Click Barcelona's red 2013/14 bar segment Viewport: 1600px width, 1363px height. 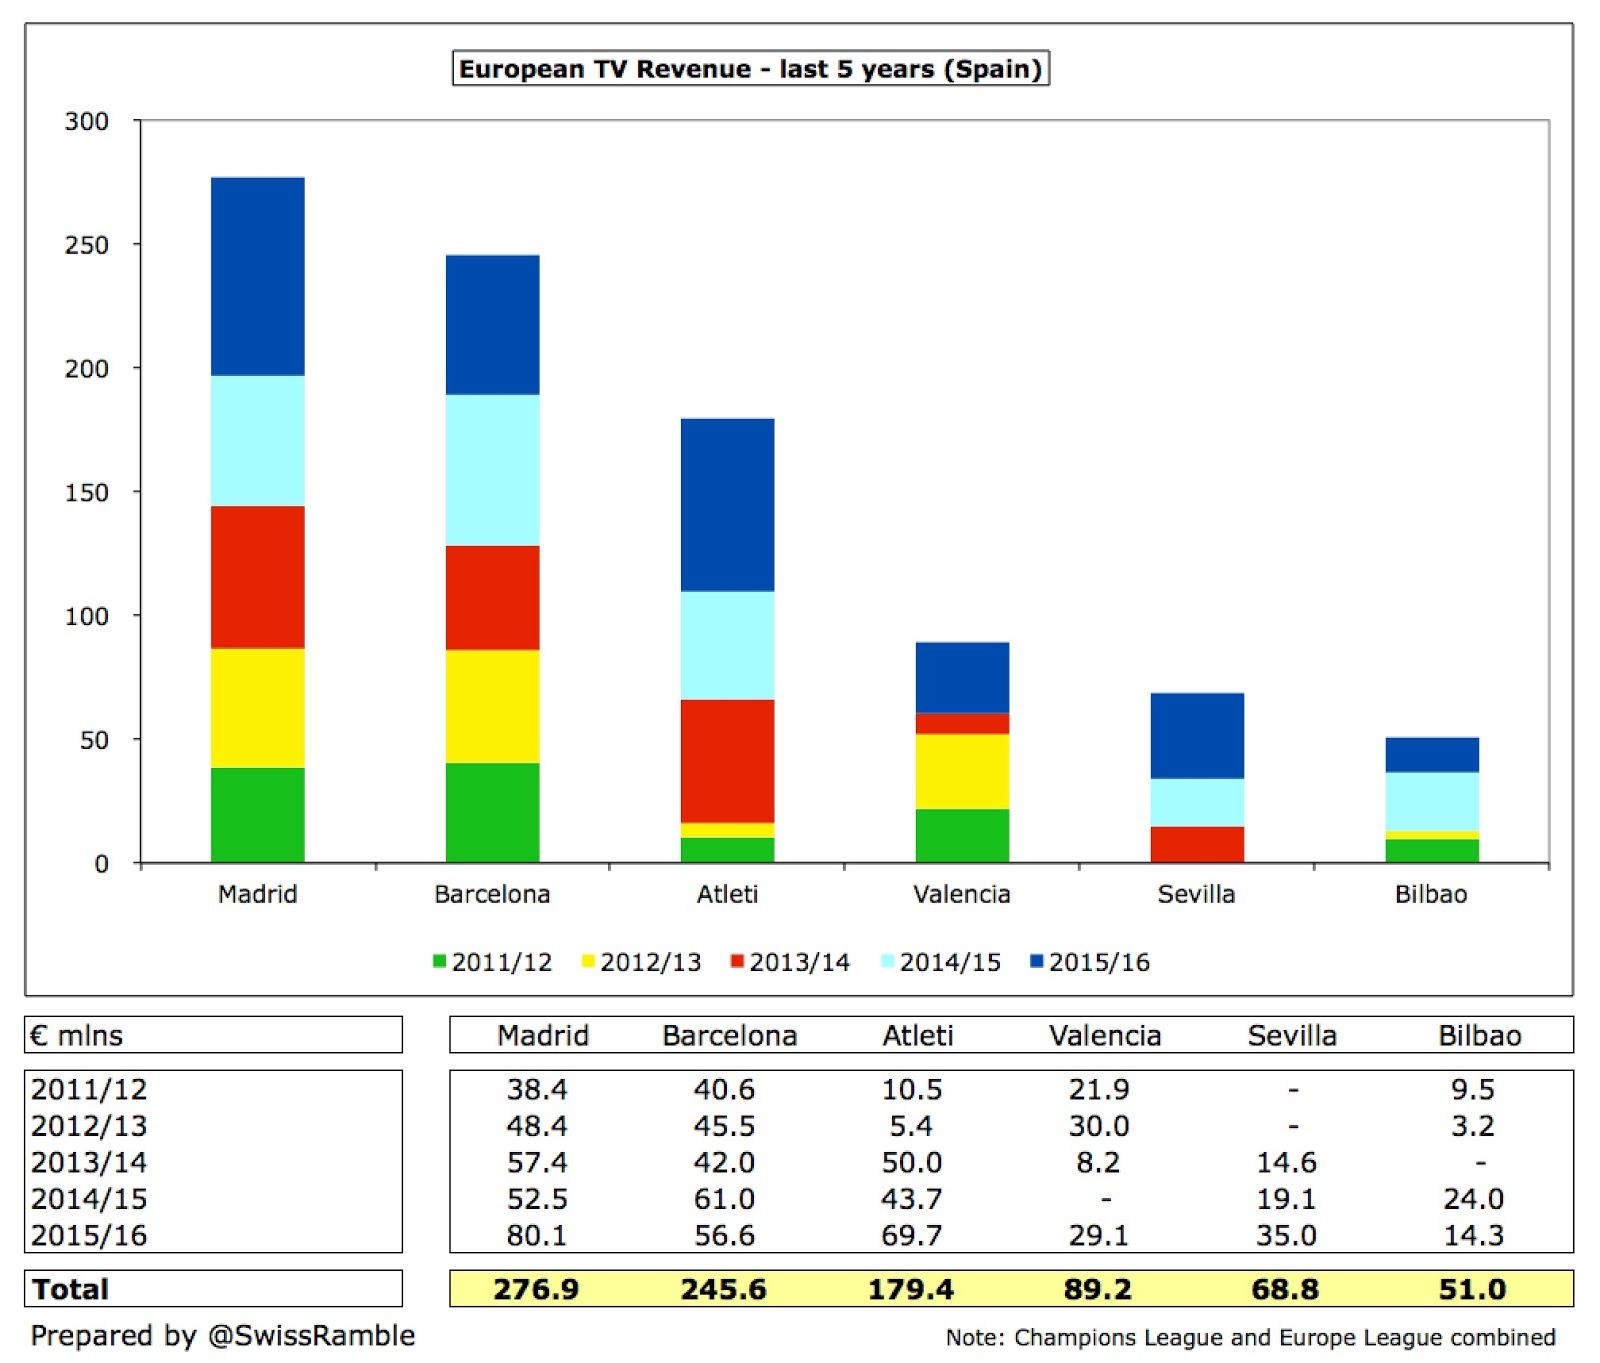click(x=493, y=598)
